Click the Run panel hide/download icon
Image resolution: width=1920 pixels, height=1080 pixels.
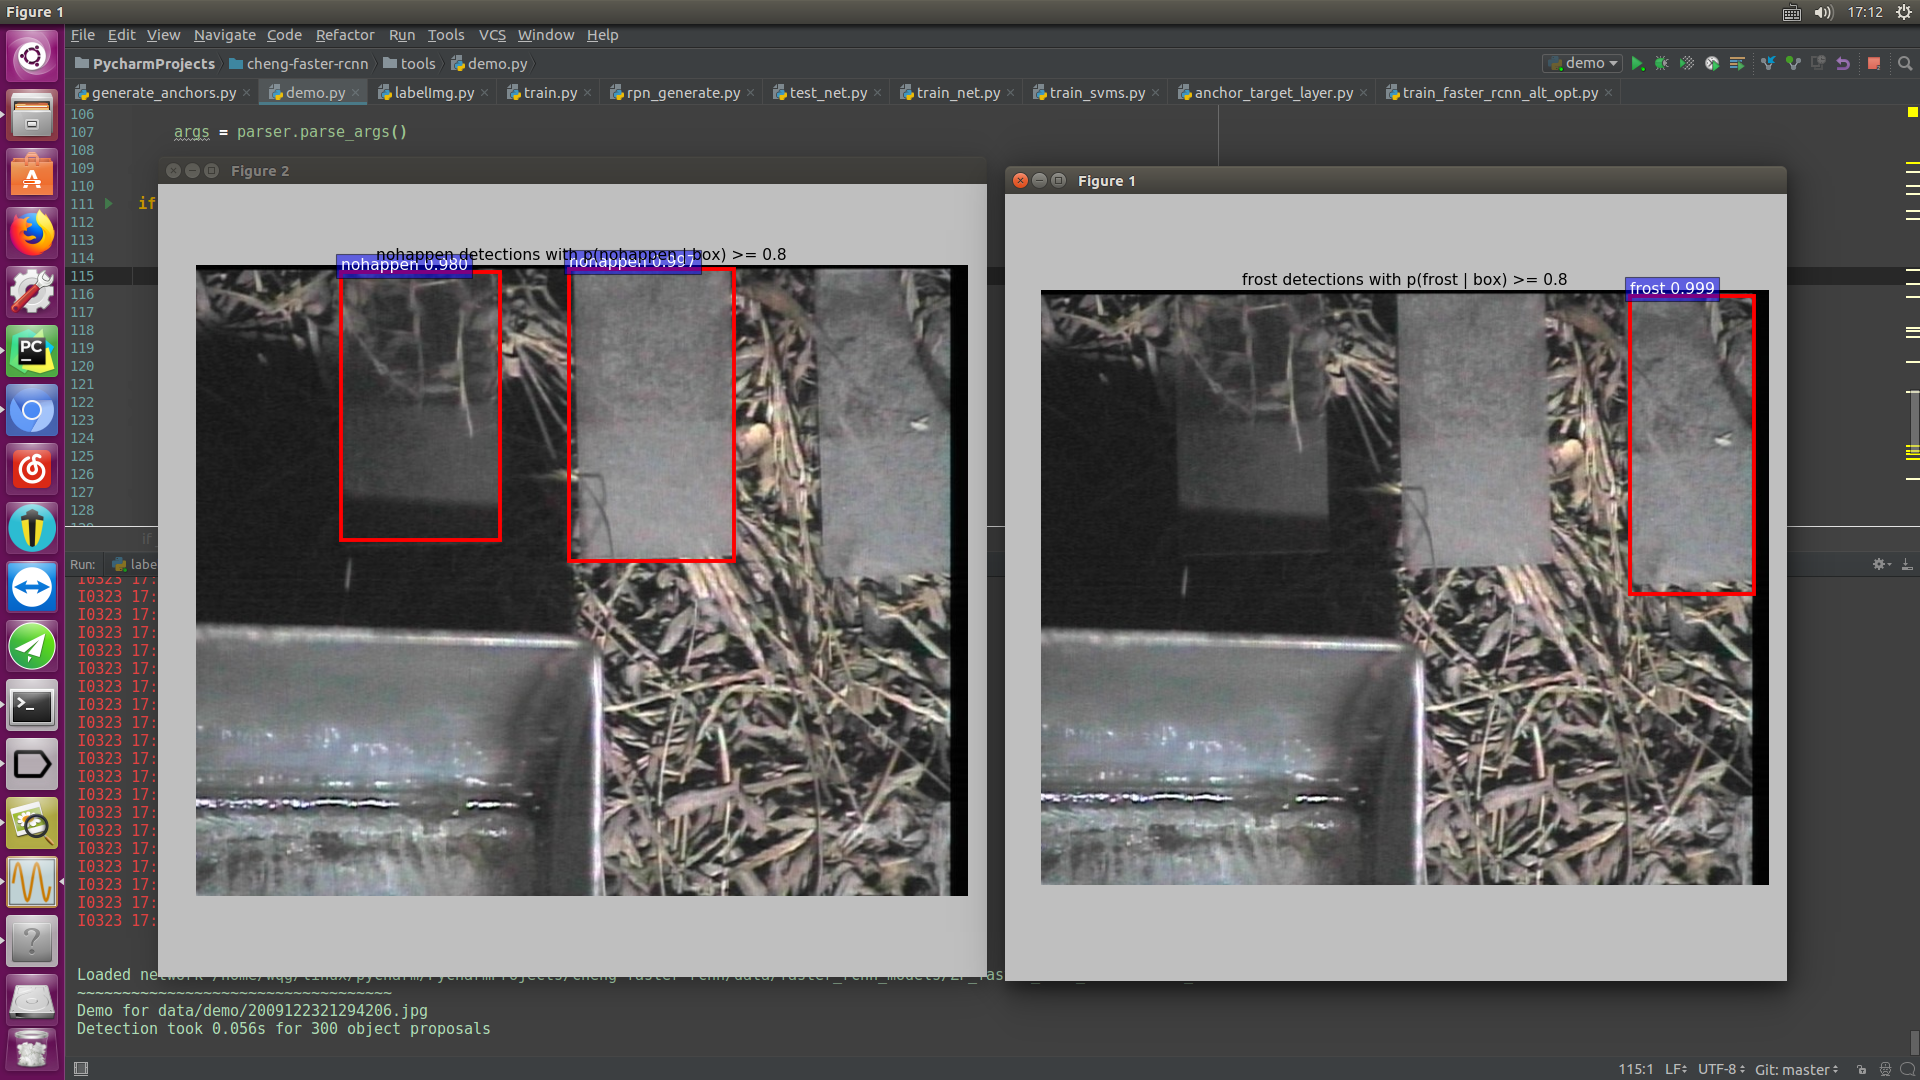(x=1907, y=564)
